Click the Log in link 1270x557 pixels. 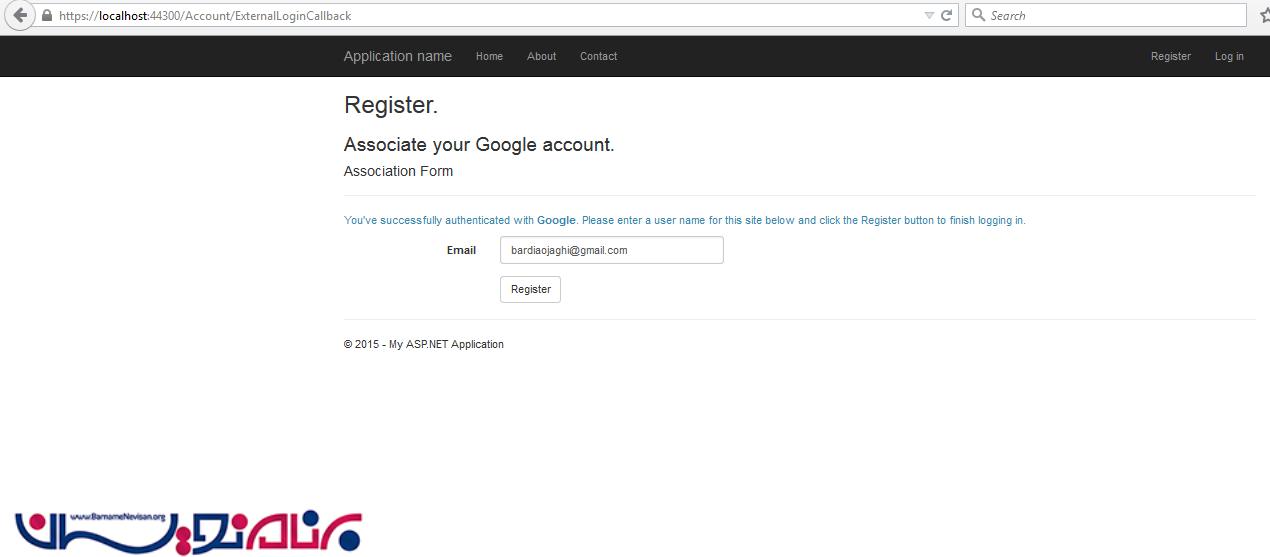pyautogui.click(x=1229, y=57)
